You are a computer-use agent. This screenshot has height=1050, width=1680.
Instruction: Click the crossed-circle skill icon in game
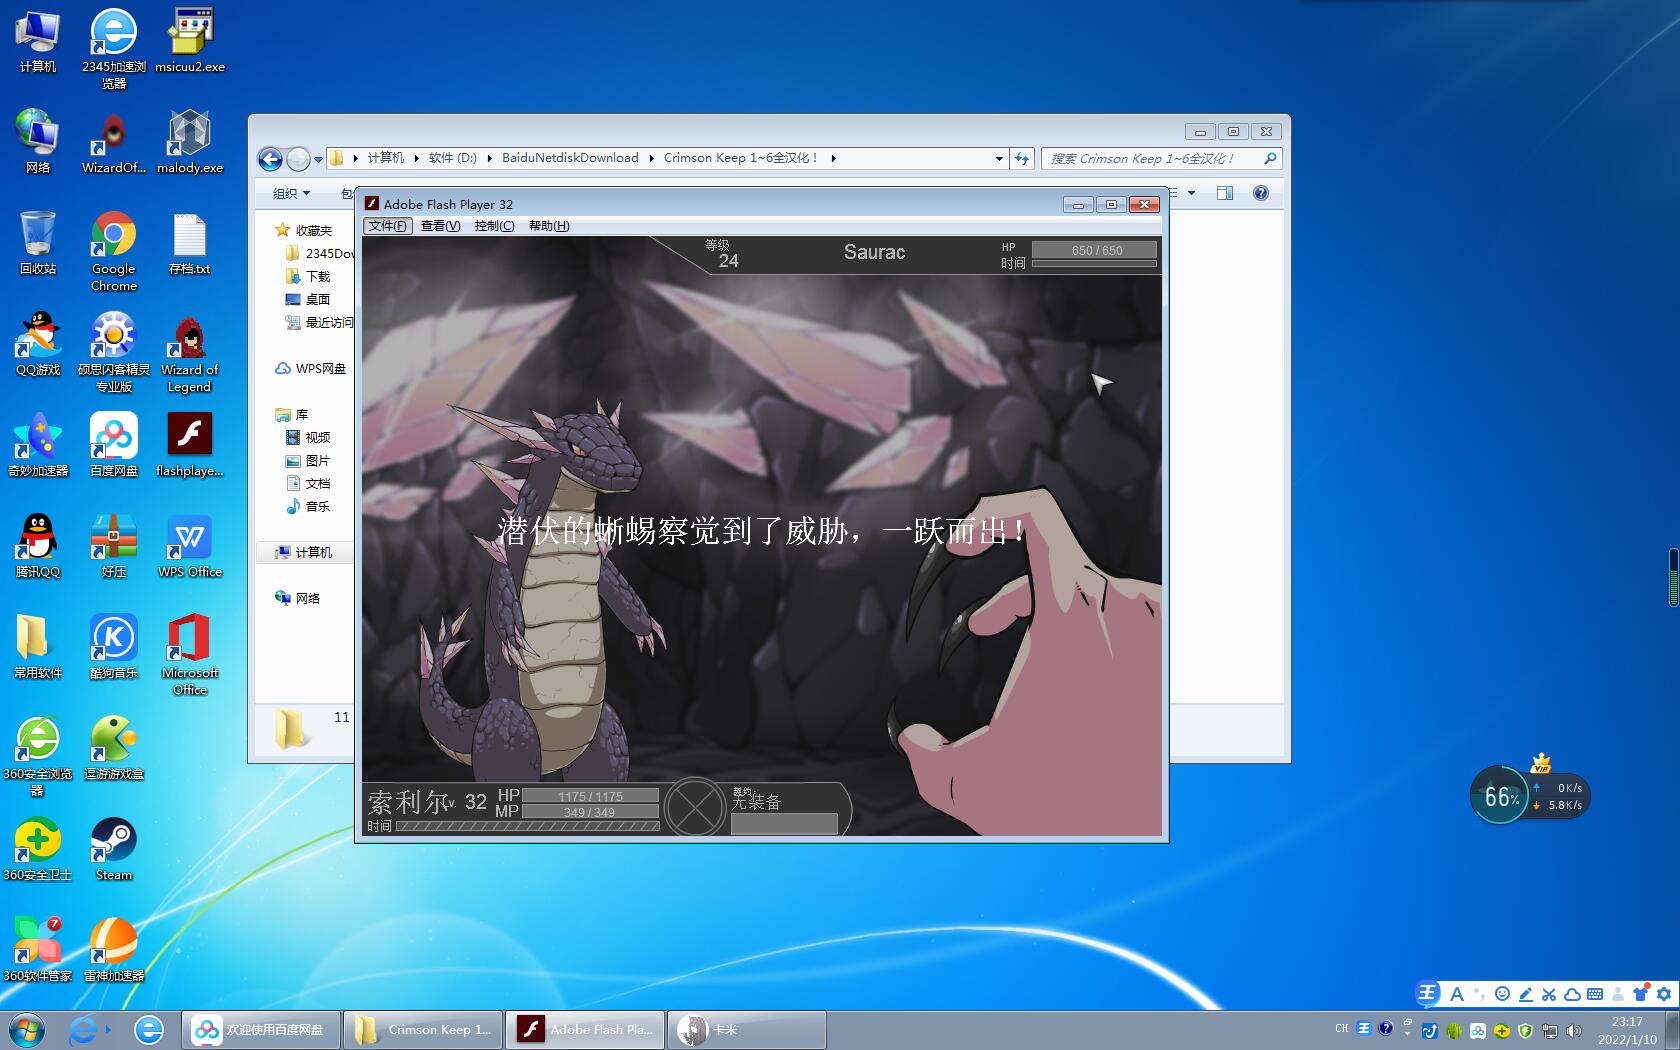point(694,806)
